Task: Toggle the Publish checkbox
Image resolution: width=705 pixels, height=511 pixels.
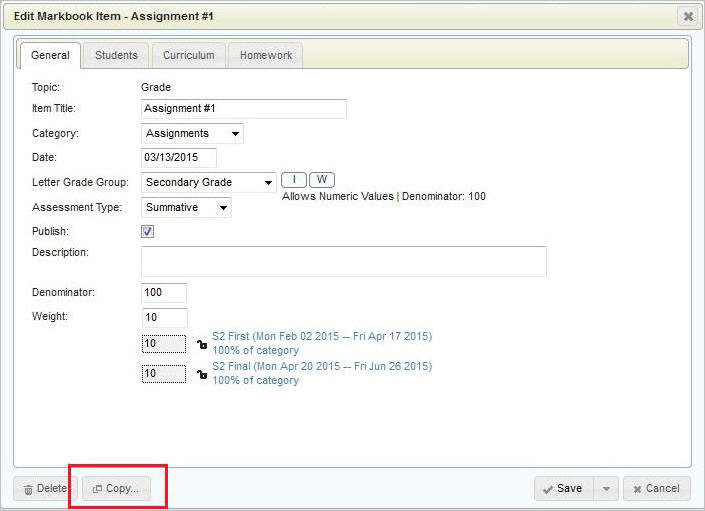Action: coord(147,231)
